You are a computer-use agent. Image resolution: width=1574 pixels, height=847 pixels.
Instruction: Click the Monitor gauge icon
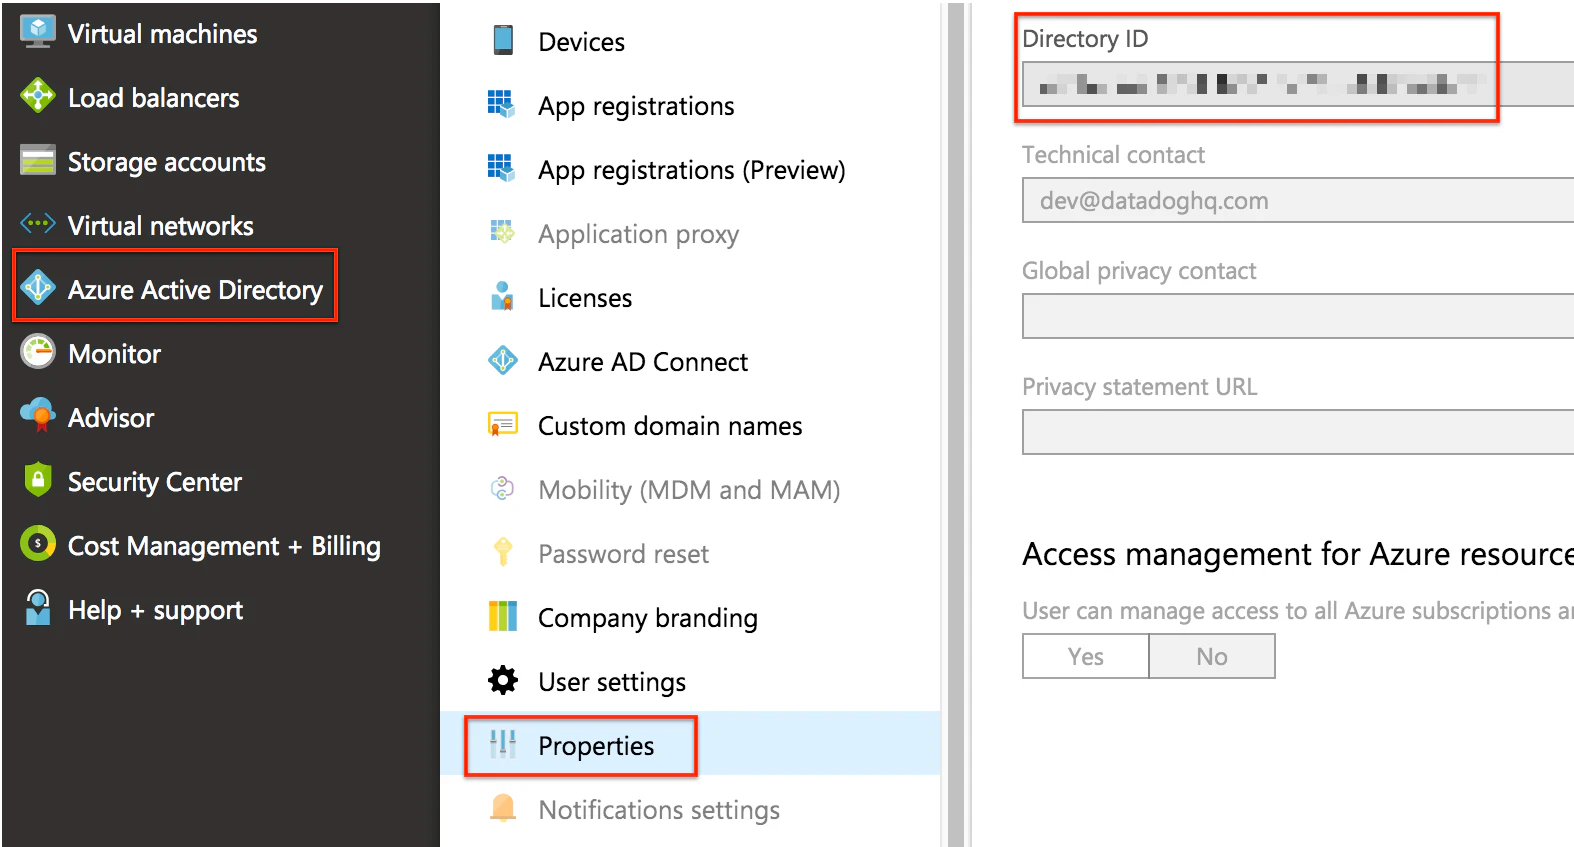[38, 352]
